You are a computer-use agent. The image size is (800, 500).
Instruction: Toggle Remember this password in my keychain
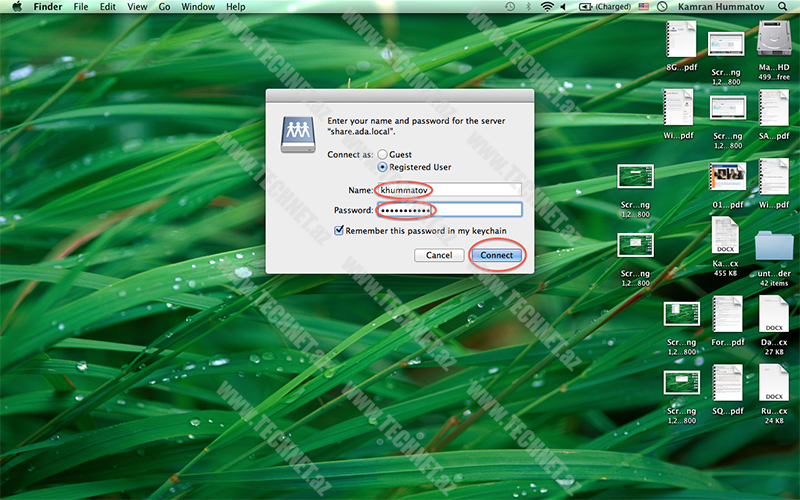coord(339,231)
